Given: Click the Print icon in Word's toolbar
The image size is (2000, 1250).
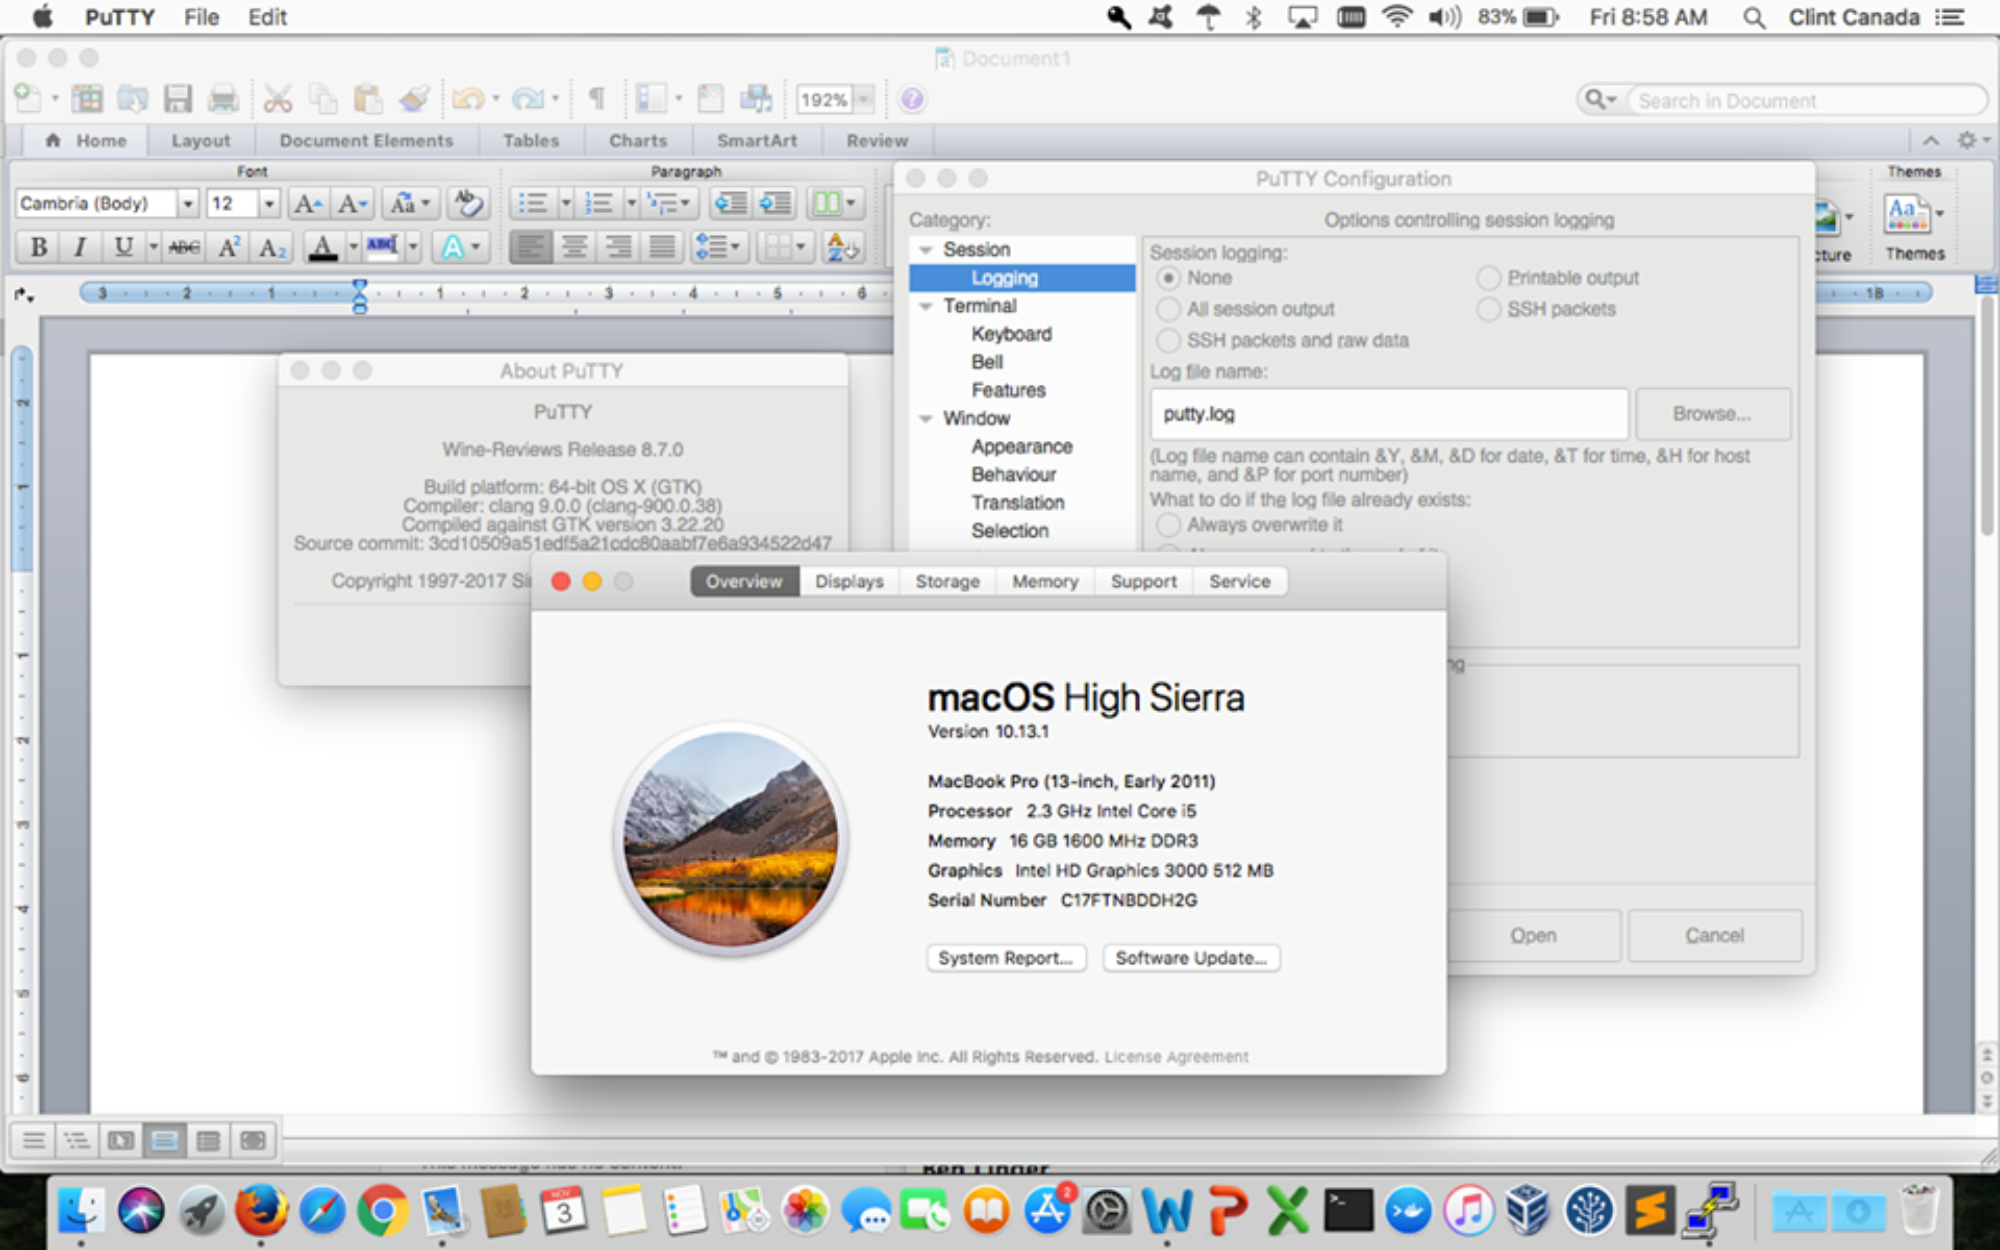Looking at the screenshot, I should 223,98.
